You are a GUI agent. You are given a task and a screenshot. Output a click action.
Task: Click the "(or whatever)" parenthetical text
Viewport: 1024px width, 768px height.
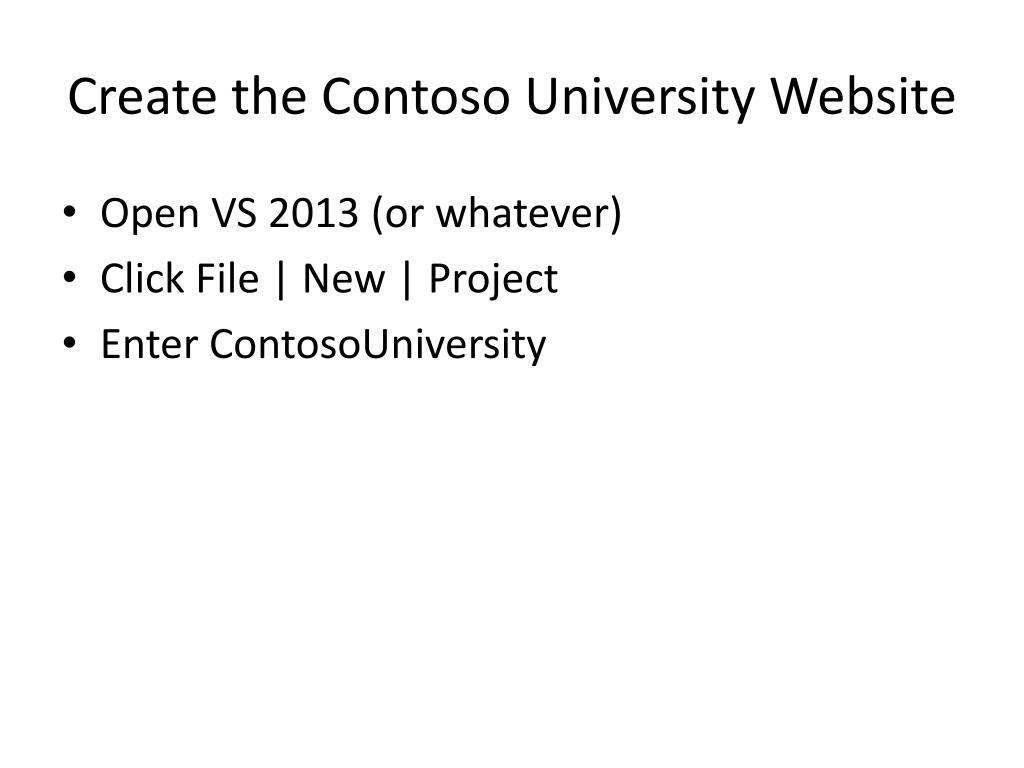[x=497, y=214]
